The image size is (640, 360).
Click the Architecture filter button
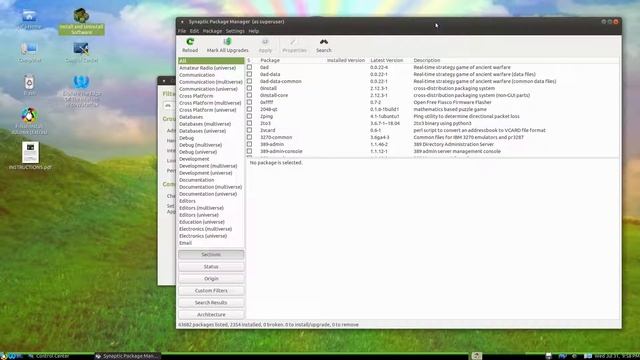211,315
